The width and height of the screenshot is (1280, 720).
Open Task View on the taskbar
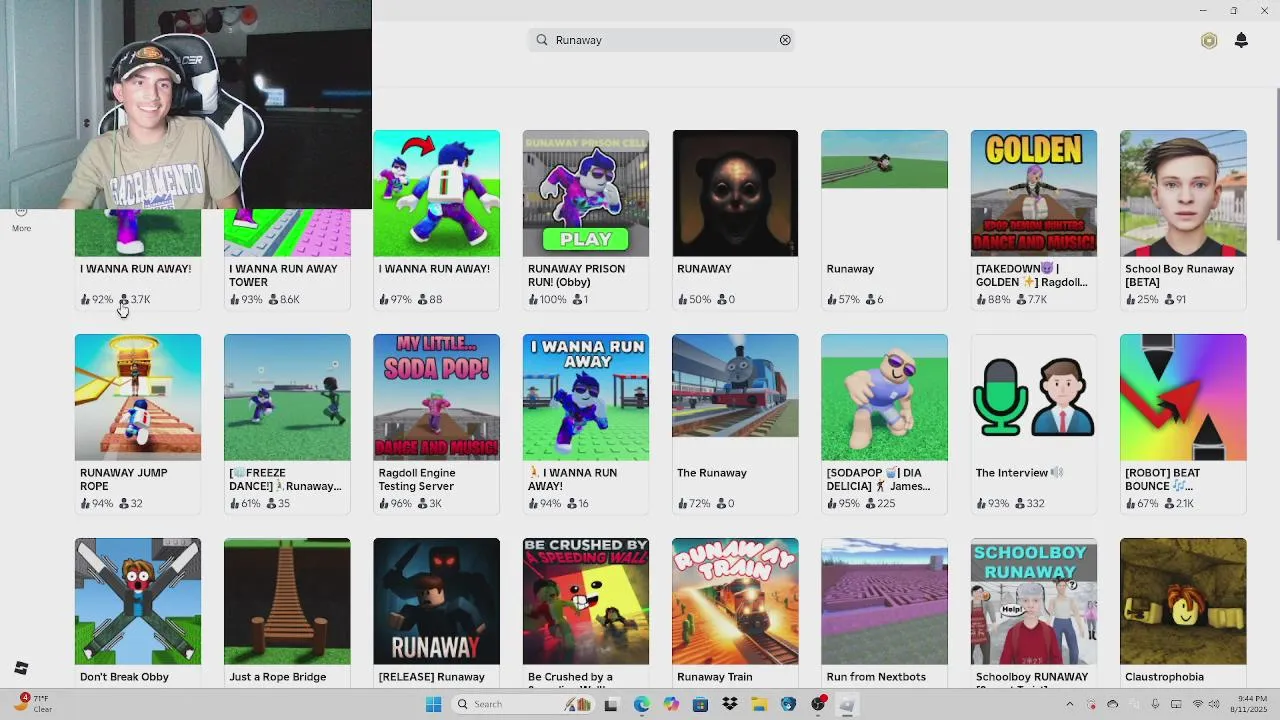(611, 704)
